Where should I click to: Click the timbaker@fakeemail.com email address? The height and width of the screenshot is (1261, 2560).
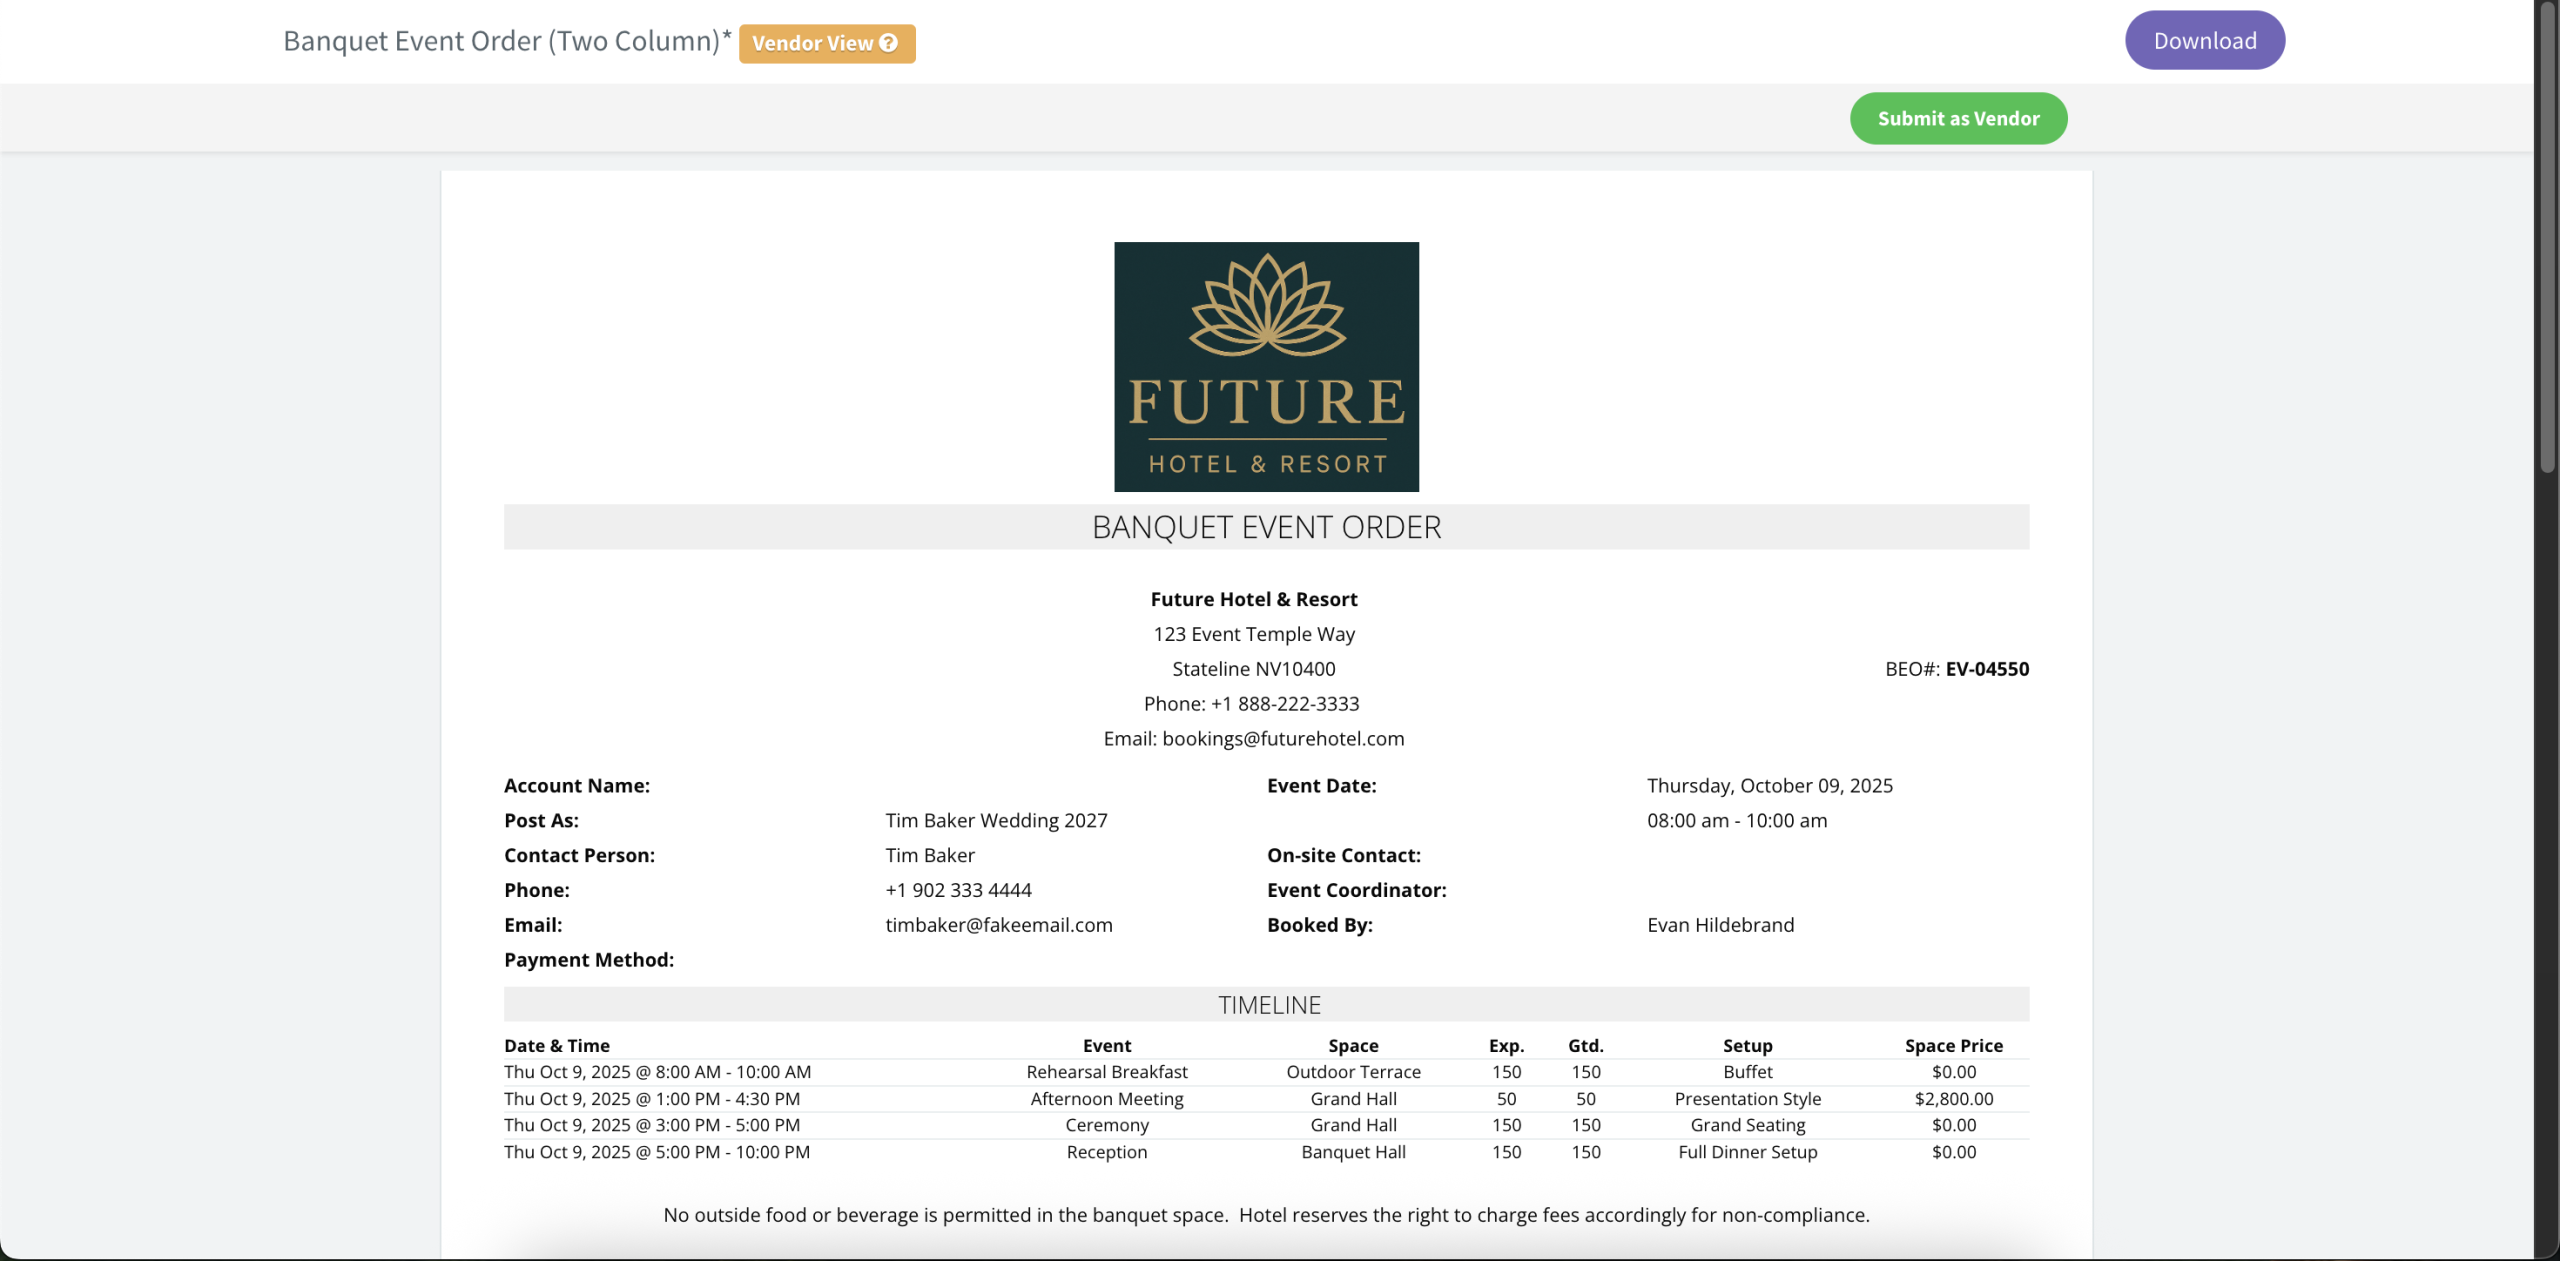[x=998, y=925]
